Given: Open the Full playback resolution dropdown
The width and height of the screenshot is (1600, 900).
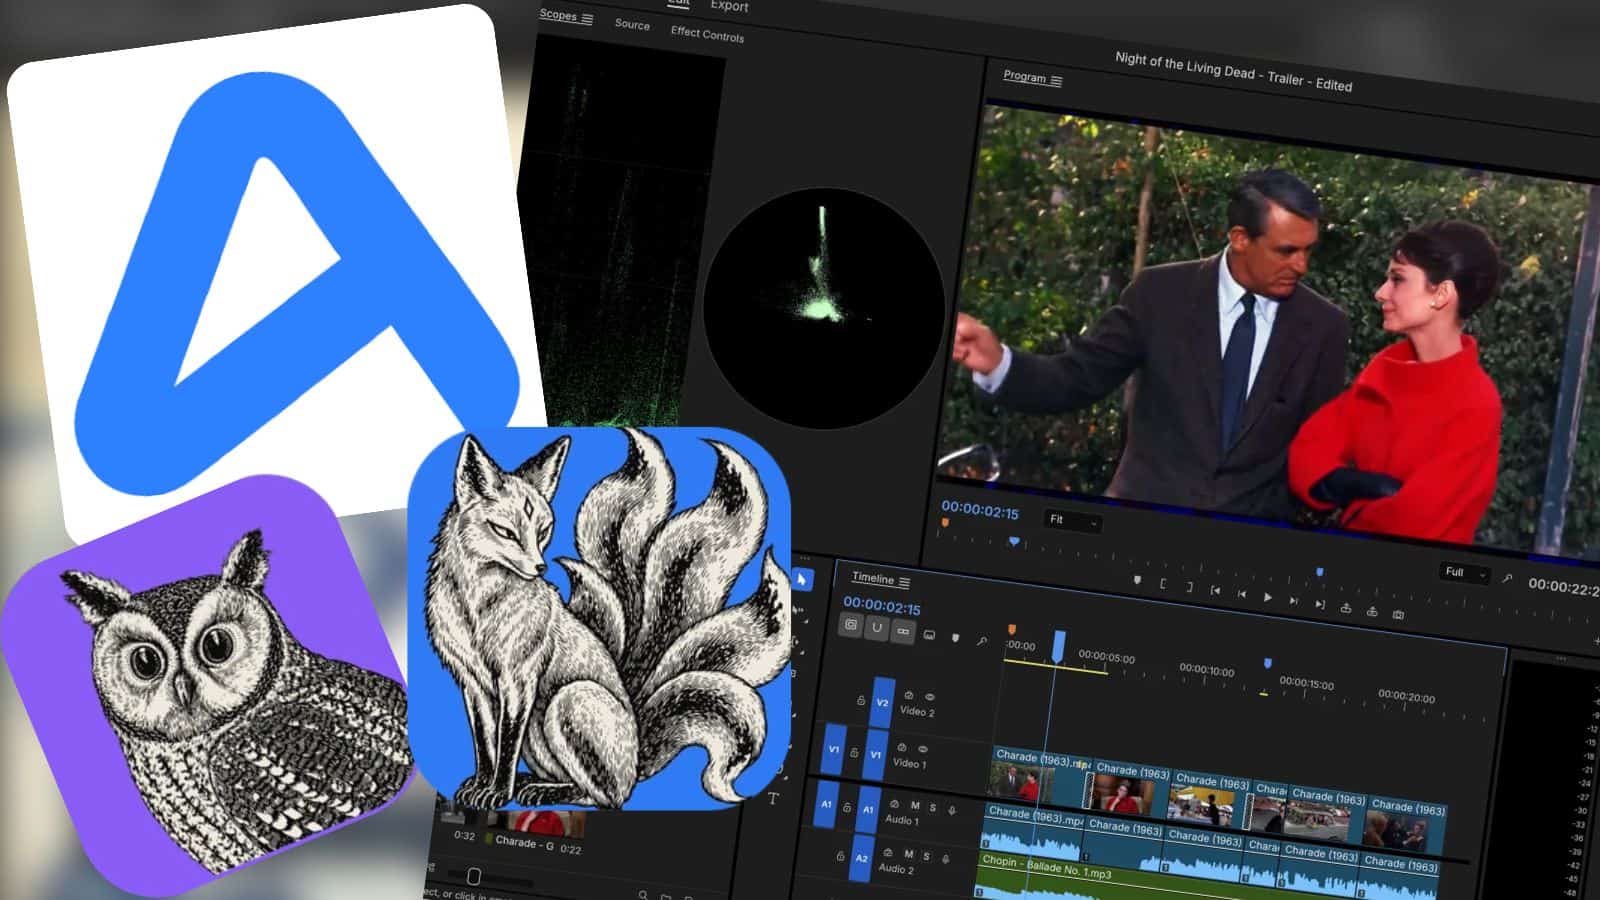Looking at the screenshot, I should pyautogui.click(x=1466, y=573).
